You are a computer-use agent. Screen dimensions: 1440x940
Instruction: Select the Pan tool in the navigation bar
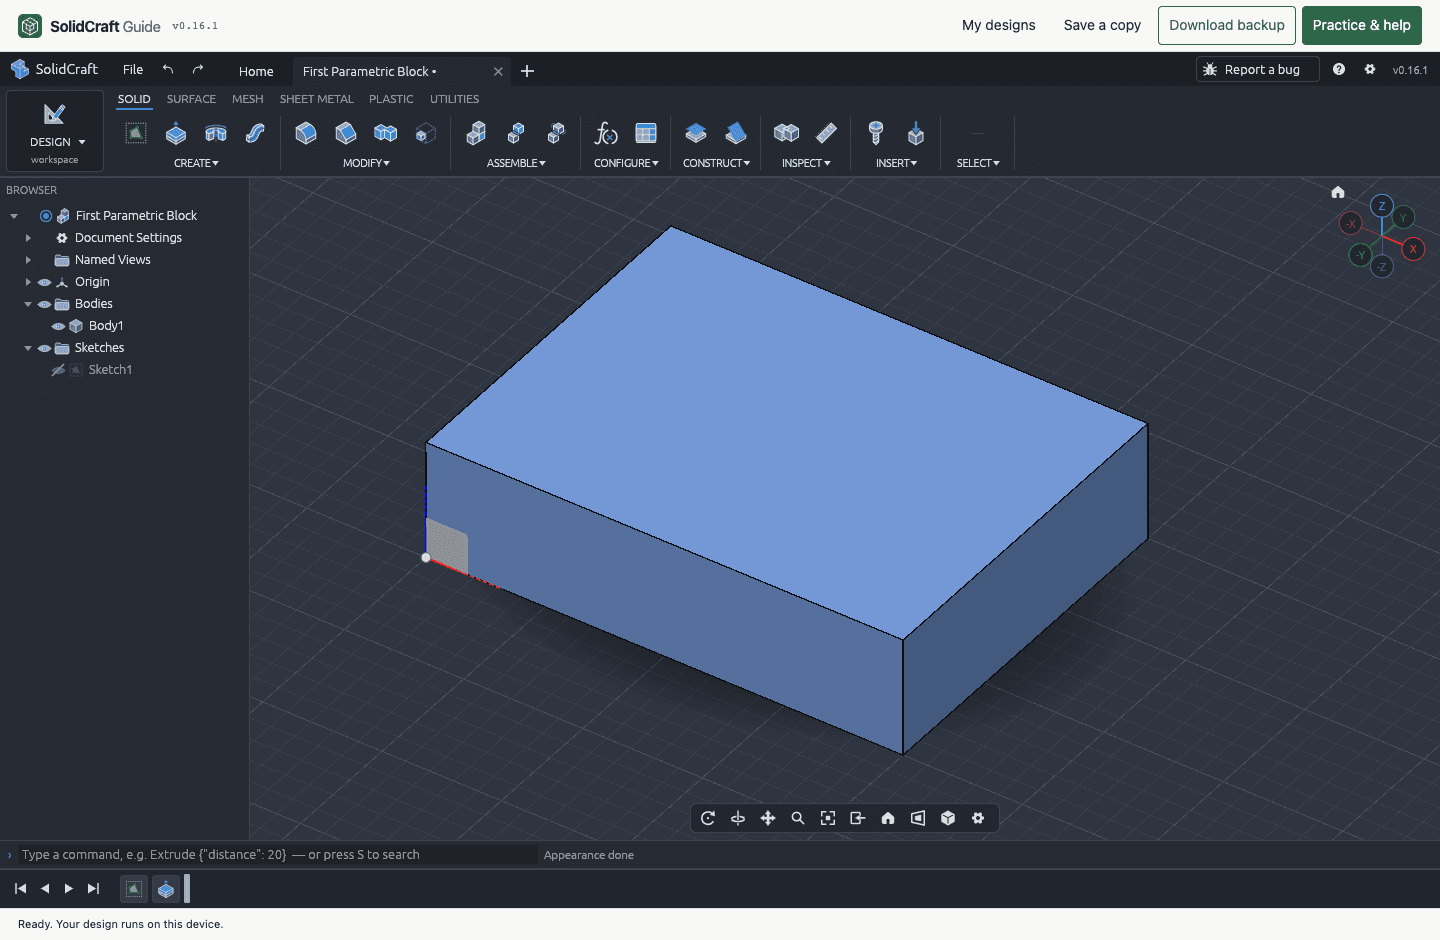(x=768, y=818)
